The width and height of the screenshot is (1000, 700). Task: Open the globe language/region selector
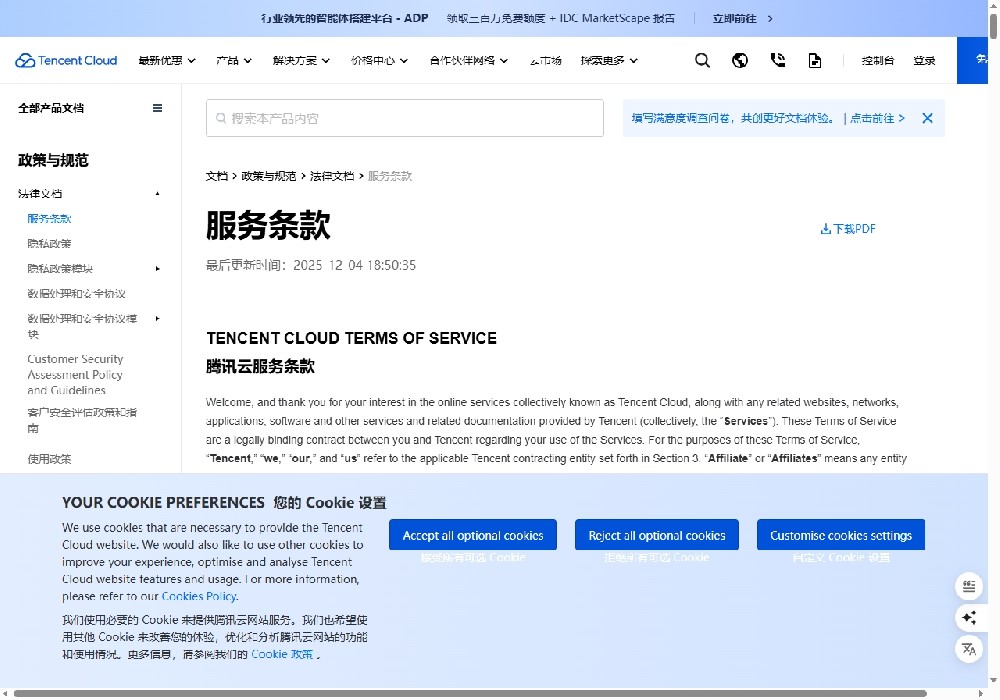740,60
